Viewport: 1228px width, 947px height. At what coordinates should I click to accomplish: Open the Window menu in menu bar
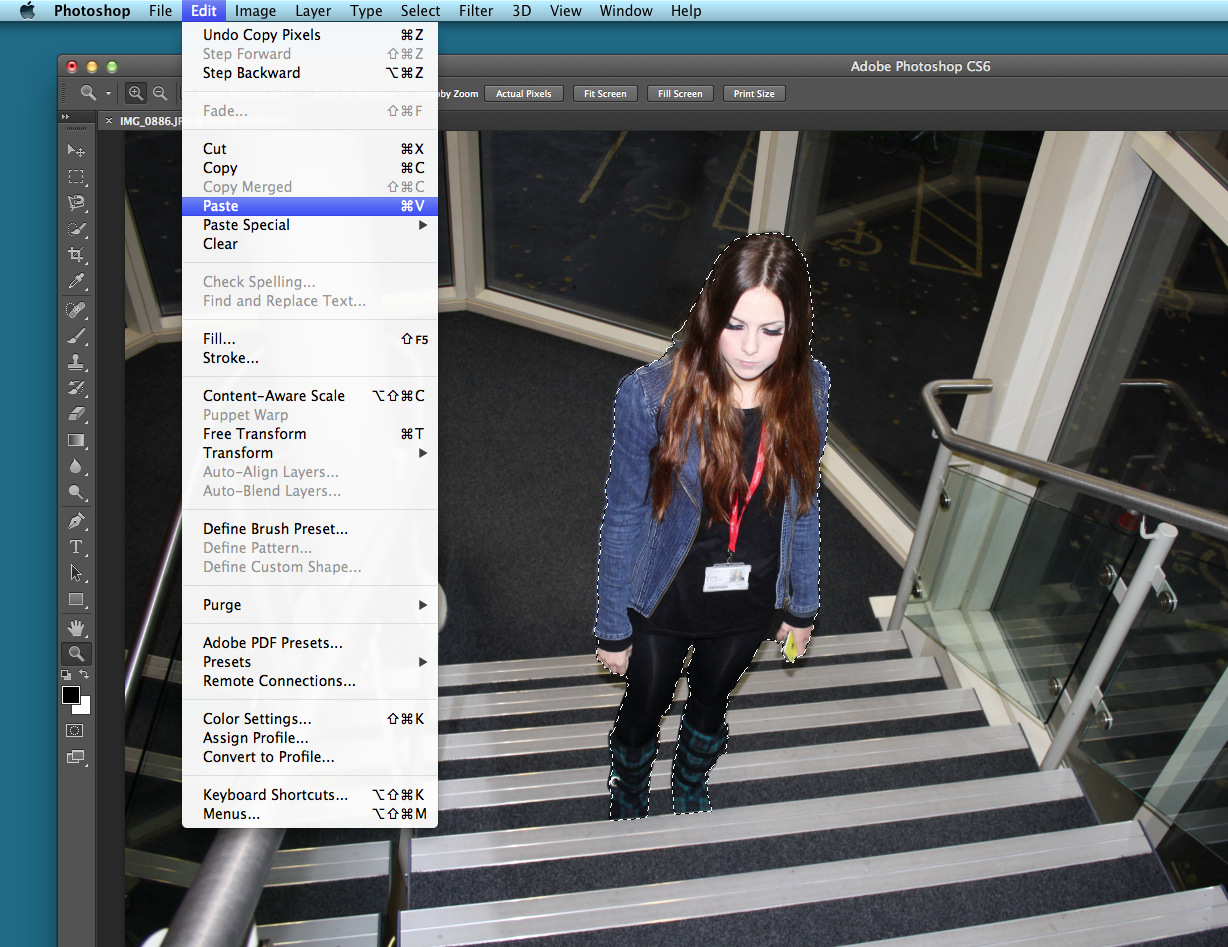[x=624, y=11]
